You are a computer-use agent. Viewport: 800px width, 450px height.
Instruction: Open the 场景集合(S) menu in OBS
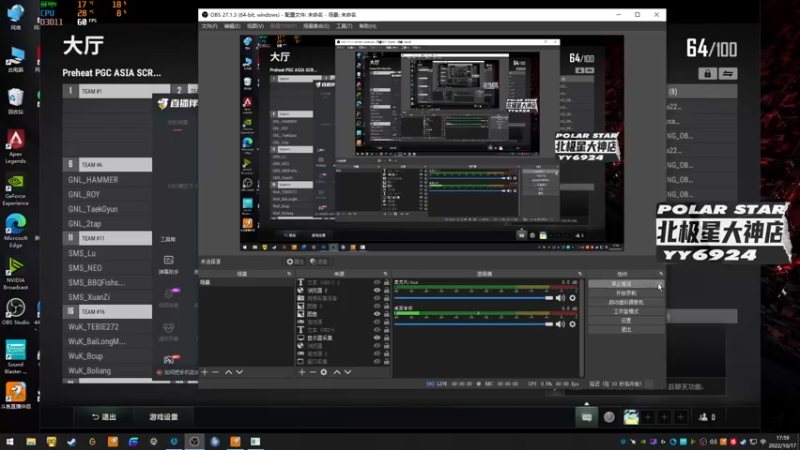click(x=316, y=26)
